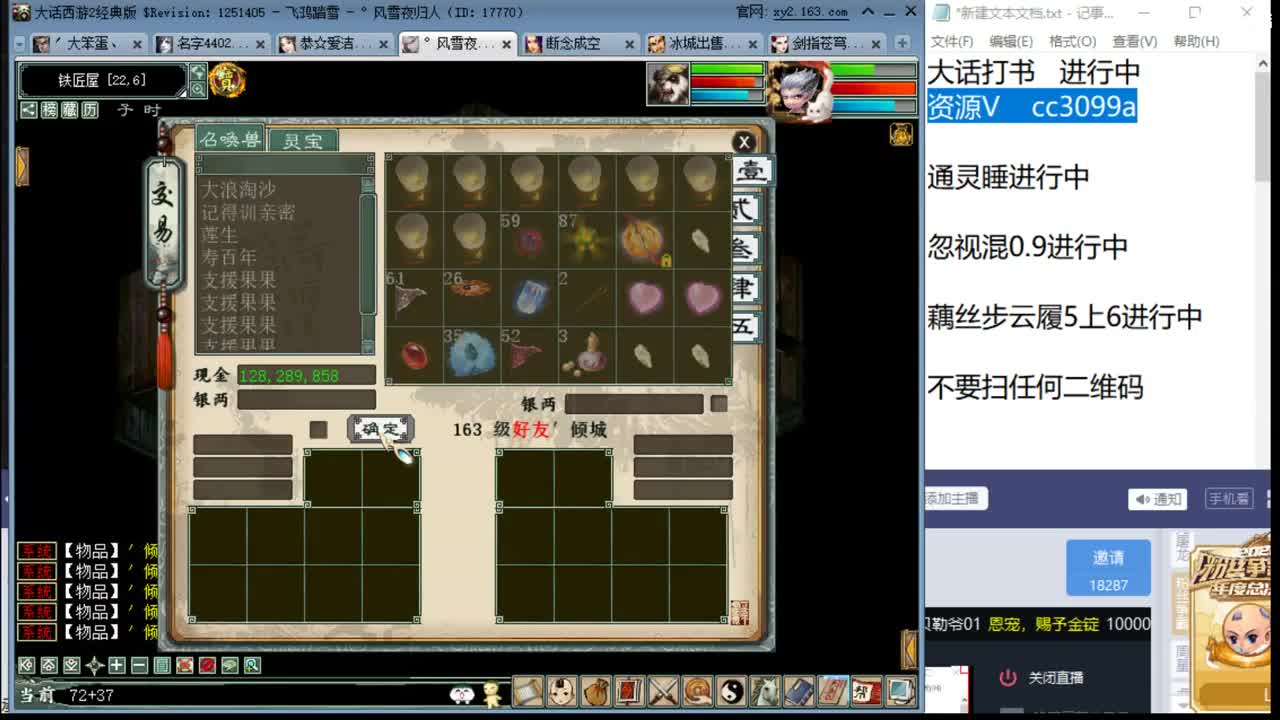Select 莲生 in the summon list

point(219,234)
